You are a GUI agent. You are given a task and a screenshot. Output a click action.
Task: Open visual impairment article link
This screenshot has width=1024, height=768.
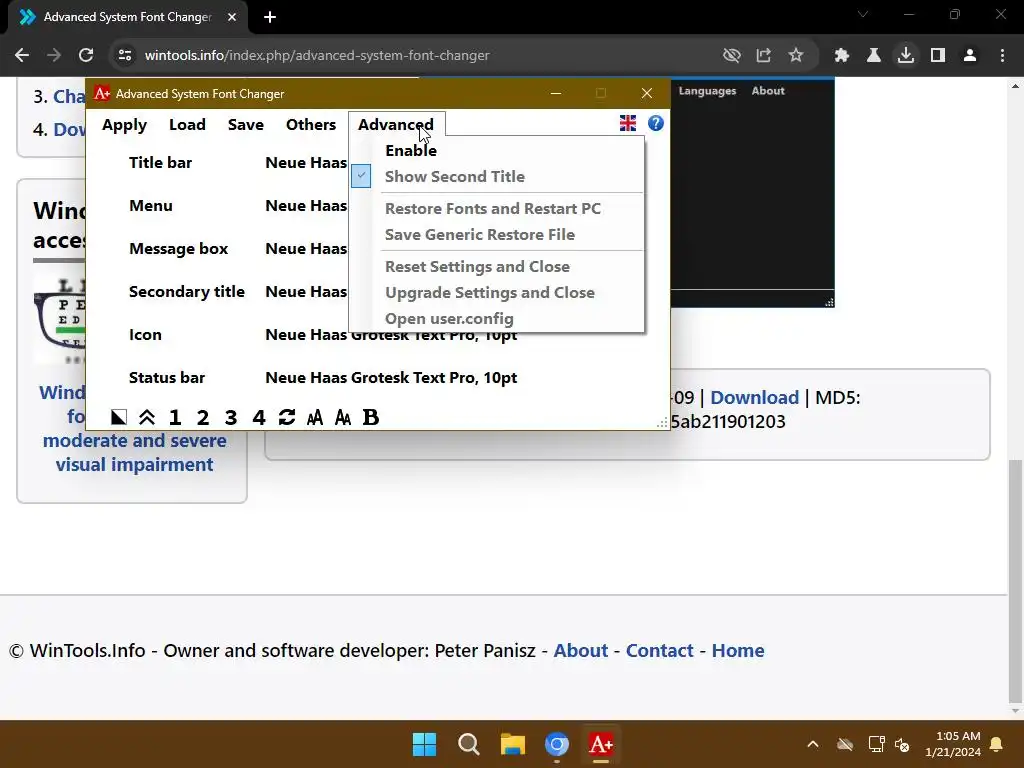(x=134, y=428)
